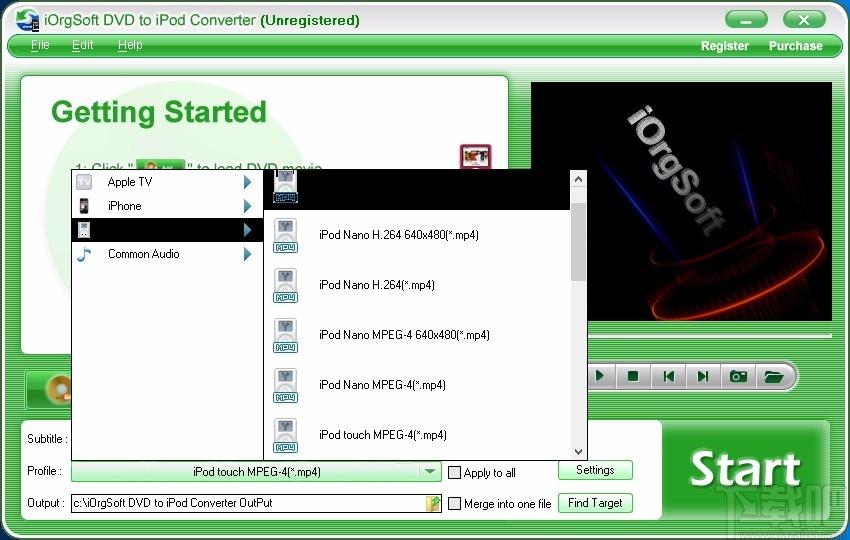Image resolution: width=850 pixels, height=540 pixels.
Task: Choose Common Audio in the profile menu
Action: tap(167, 254)
